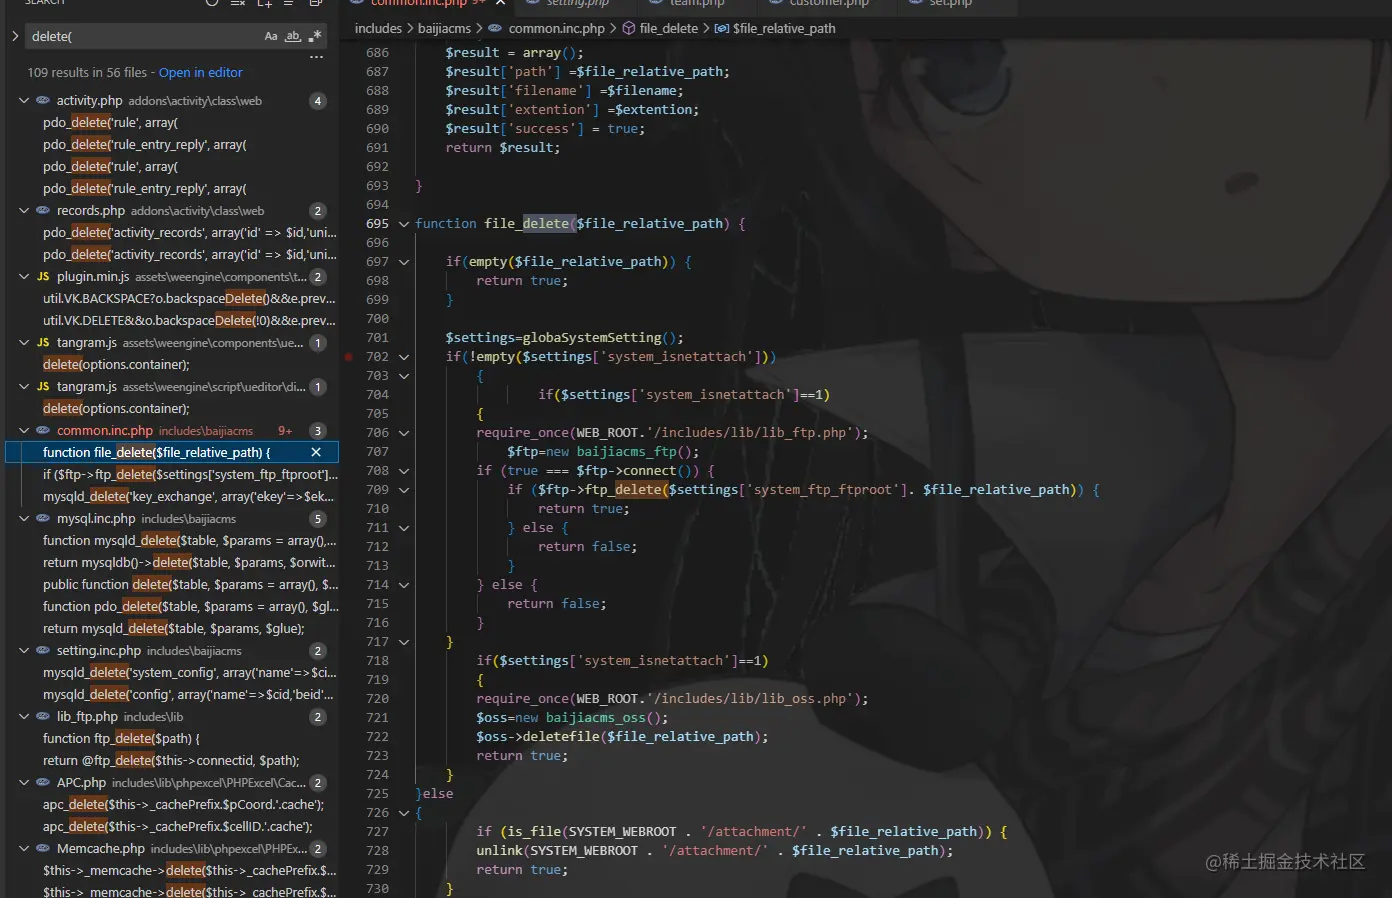Screen dimensions: 1392x898
Task: Click the function symbol icon in breadcrumb before file_delete
Action: pos(629,29)
